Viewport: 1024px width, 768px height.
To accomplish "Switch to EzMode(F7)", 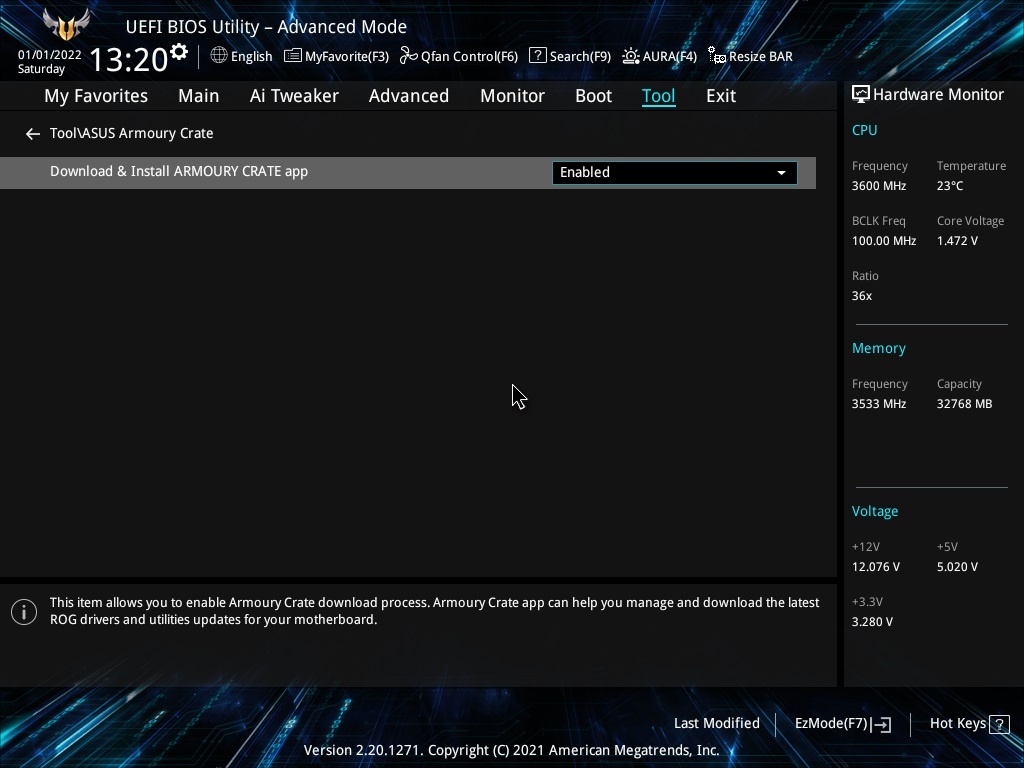I will click(831, 724).
